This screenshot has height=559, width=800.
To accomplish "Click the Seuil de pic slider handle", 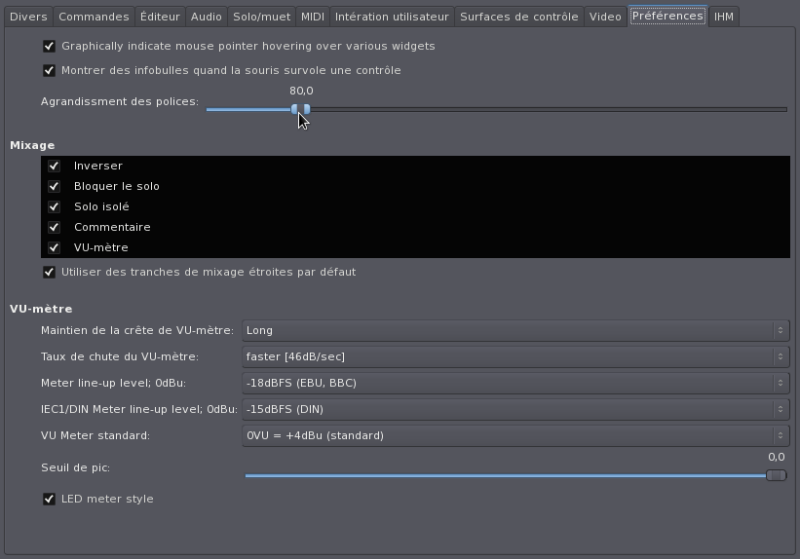I will [x=776, y=475].
